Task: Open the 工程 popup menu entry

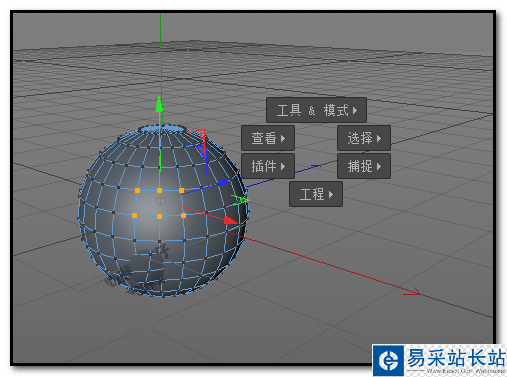Action: (316, 194)
